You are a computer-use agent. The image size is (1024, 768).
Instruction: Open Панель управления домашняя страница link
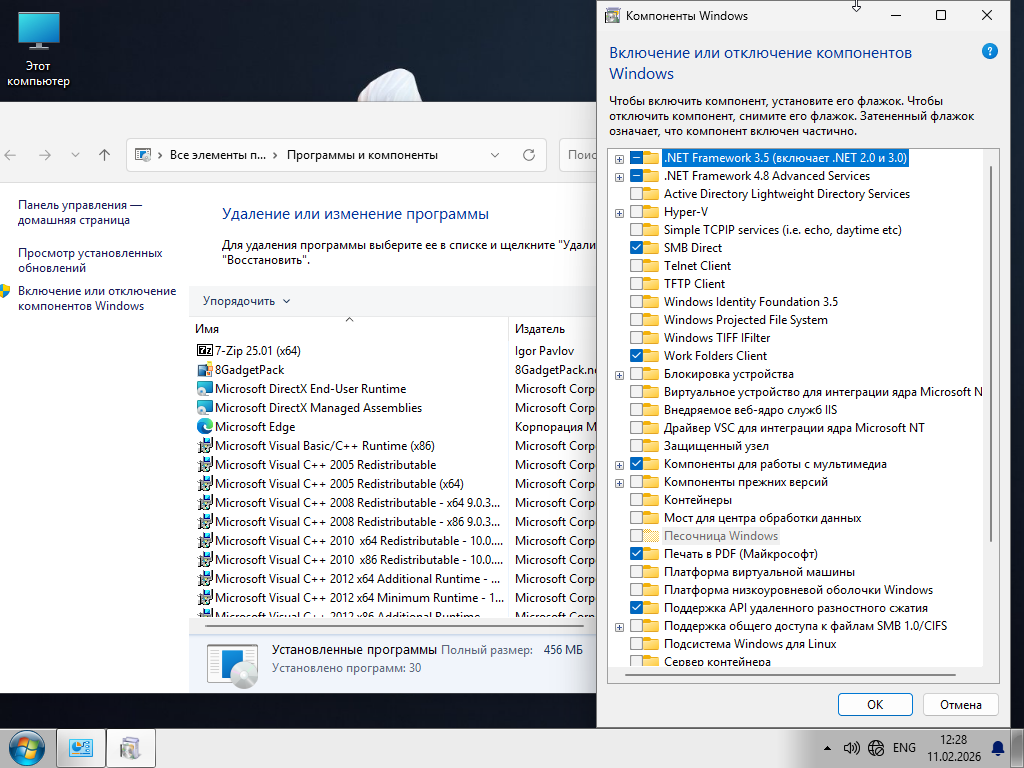(80, 212)
